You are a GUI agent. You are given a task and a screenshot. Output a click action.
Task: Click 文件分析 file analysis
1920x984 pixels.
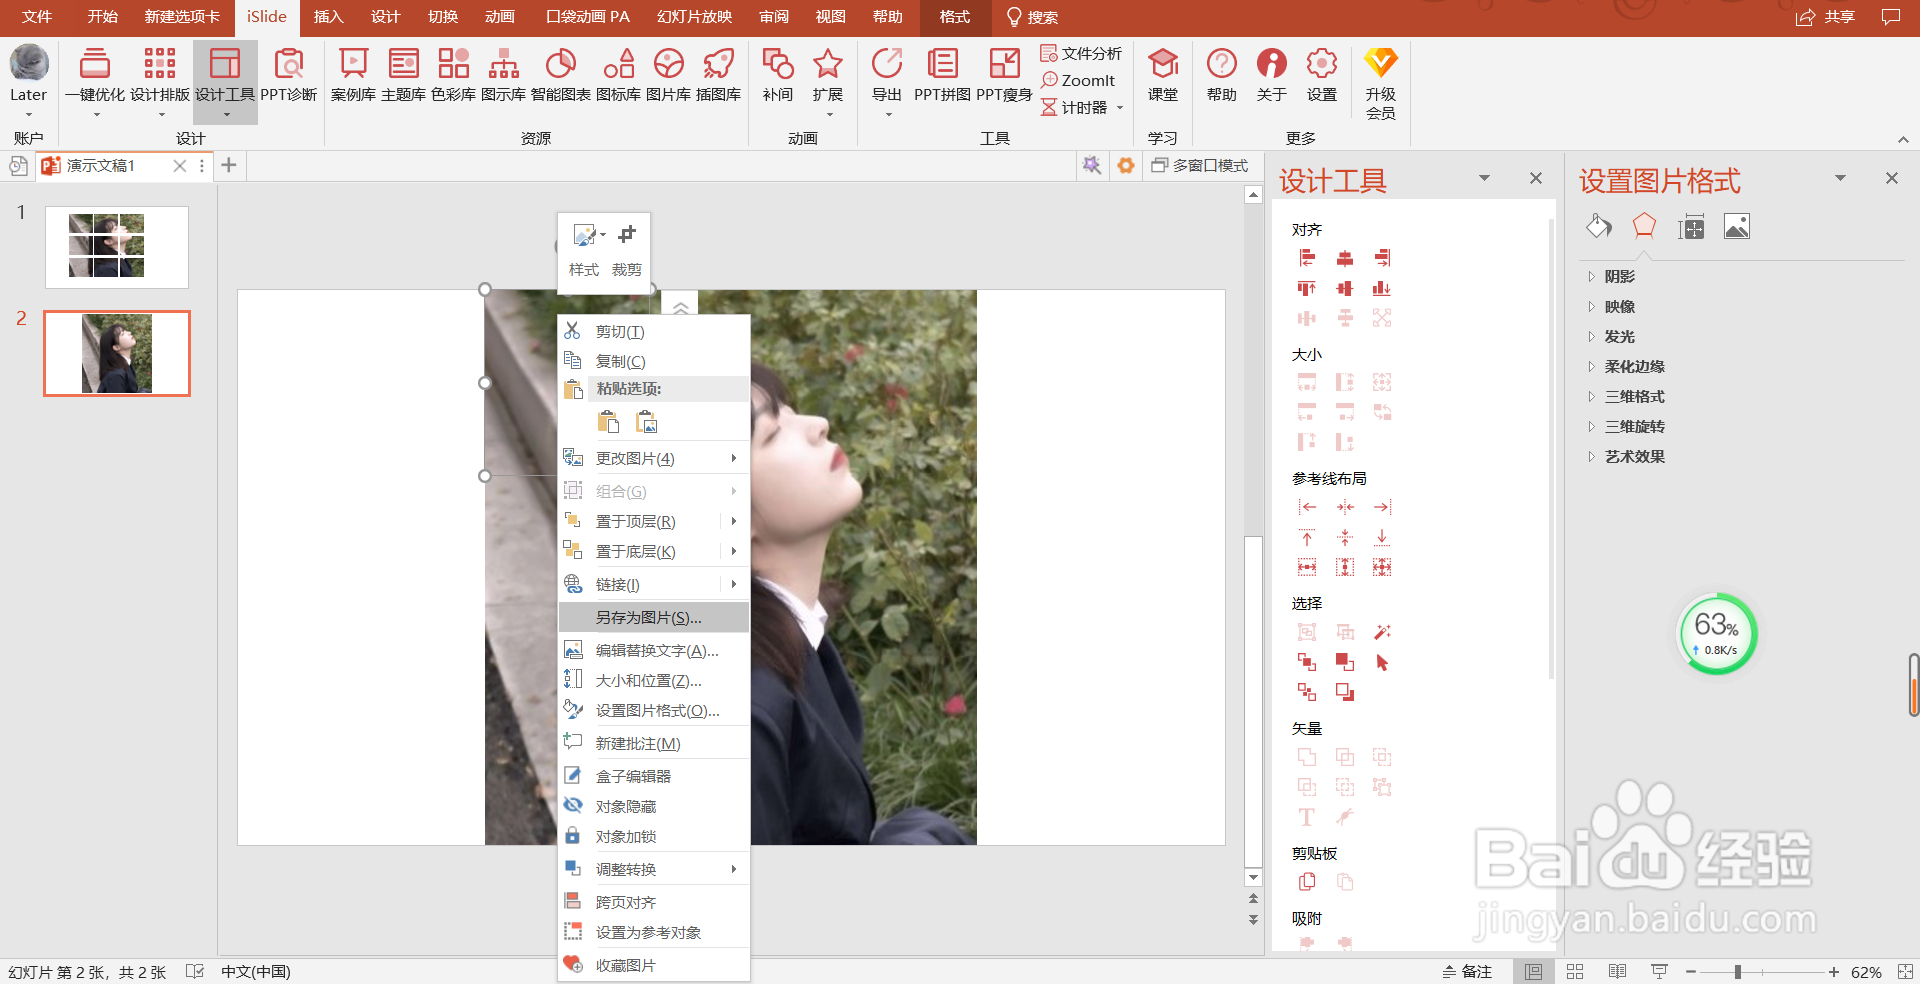[x=1081, y=53]
